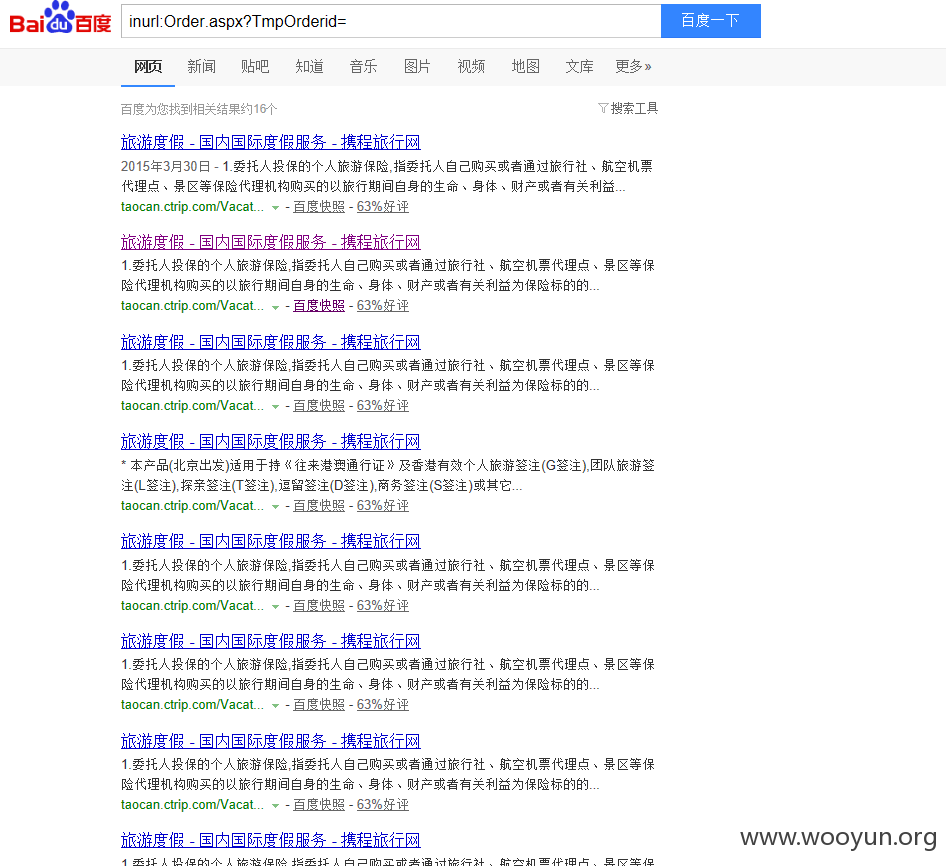Click 63%好评 rating of third result
This screenshot has width=946, height=866.
383,406
